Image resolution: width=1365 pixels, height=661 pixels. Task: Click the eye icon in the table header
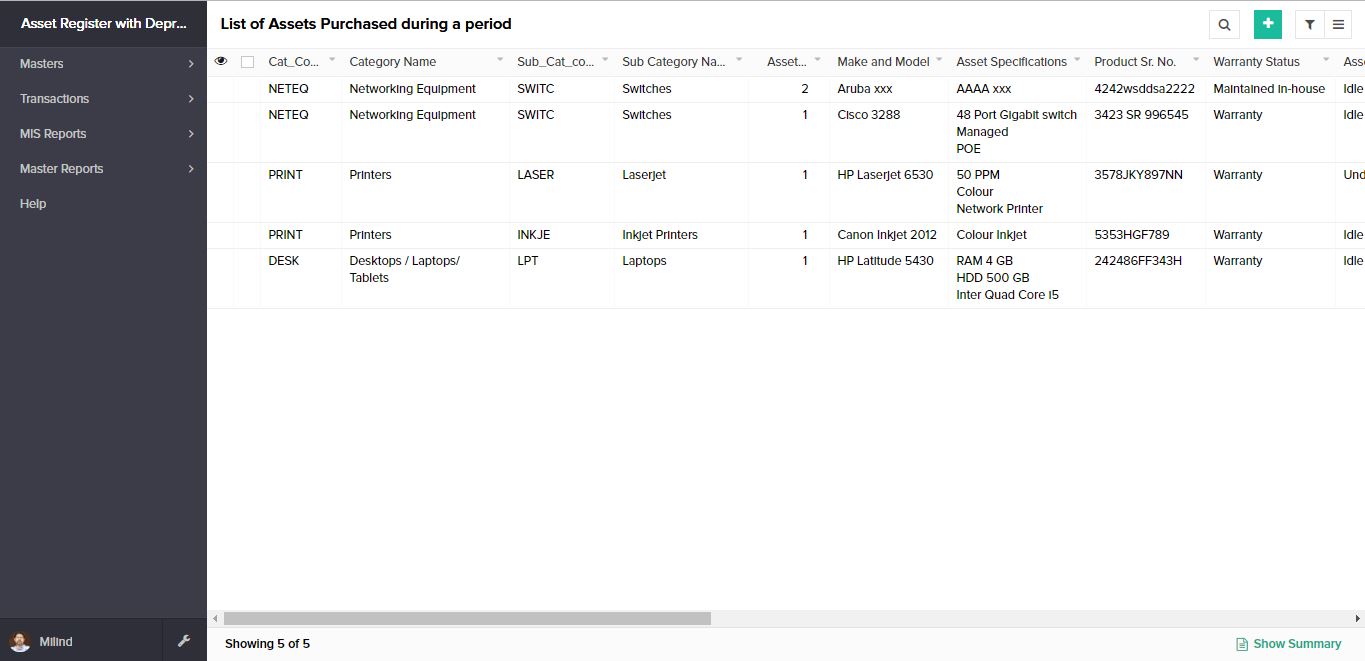(221, 61)
